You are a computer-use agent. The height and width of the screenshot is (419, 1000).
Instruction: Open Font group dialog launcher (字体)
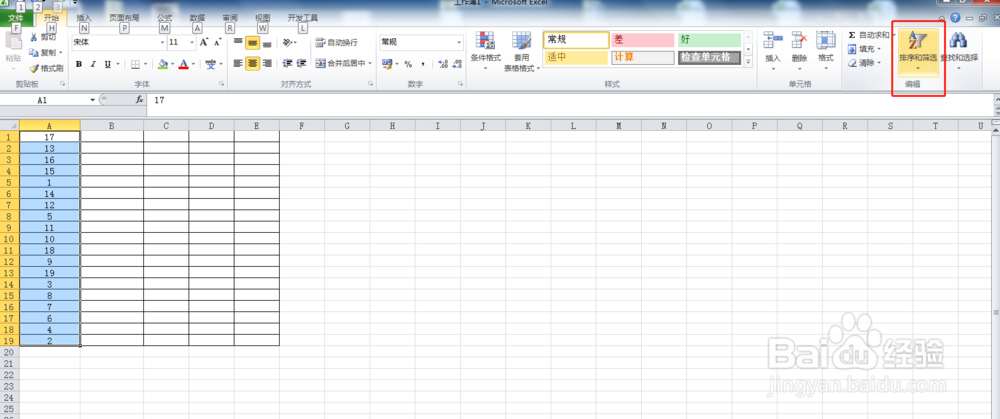(221, 84)
